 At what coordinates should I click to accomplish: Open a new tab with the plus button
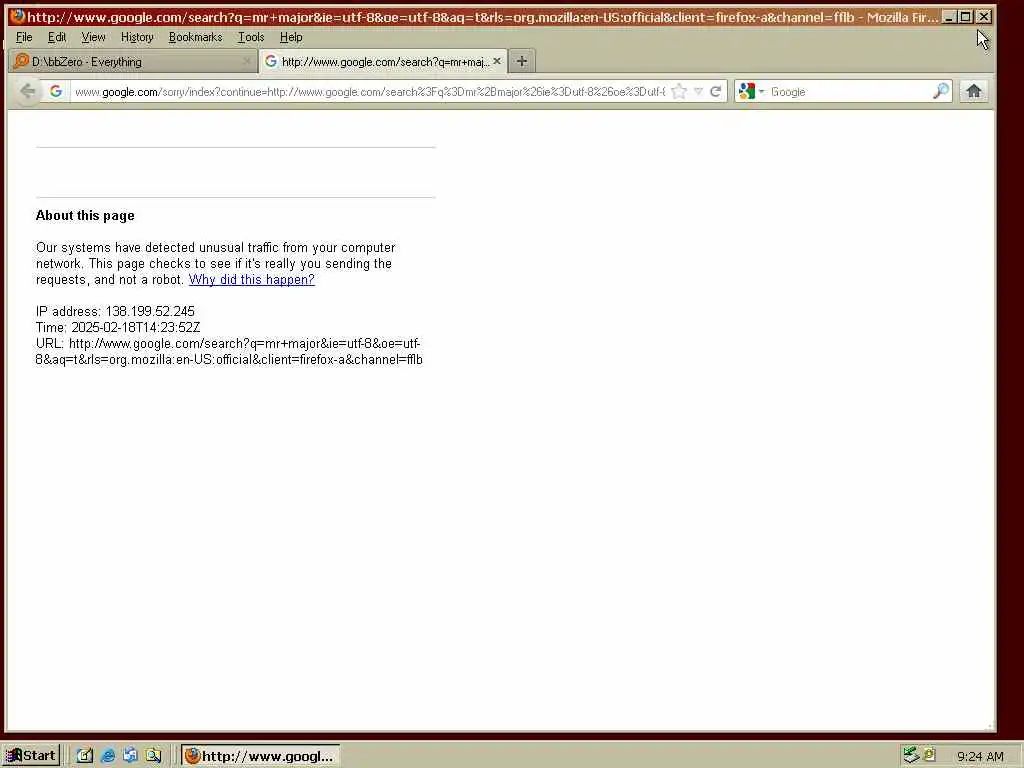click(521, 61)
